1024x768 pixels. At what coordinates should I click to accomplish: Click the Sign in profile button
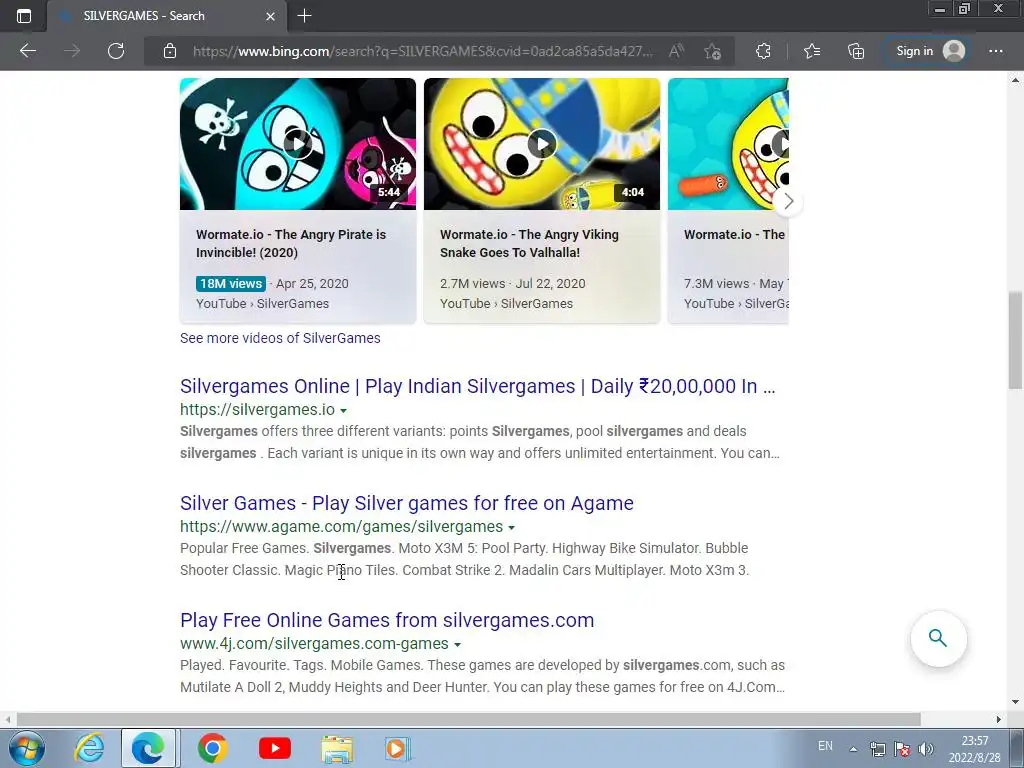tap(931, 51)
